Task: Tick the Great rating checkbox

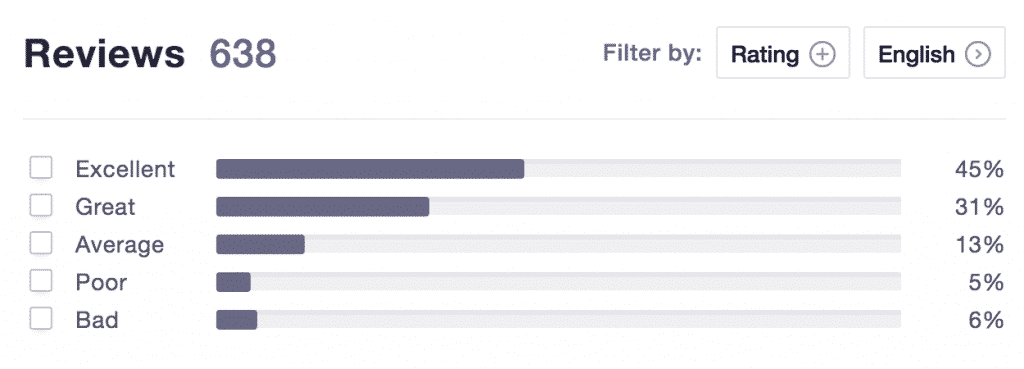Action: pyautogui.click(x=40, y=206)
